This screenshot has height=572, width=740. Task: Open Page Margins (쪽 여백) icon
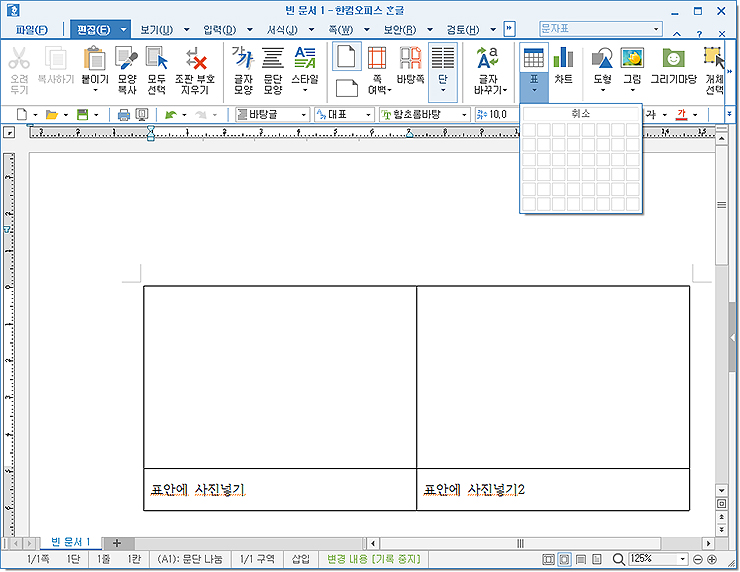coord(377,59)
